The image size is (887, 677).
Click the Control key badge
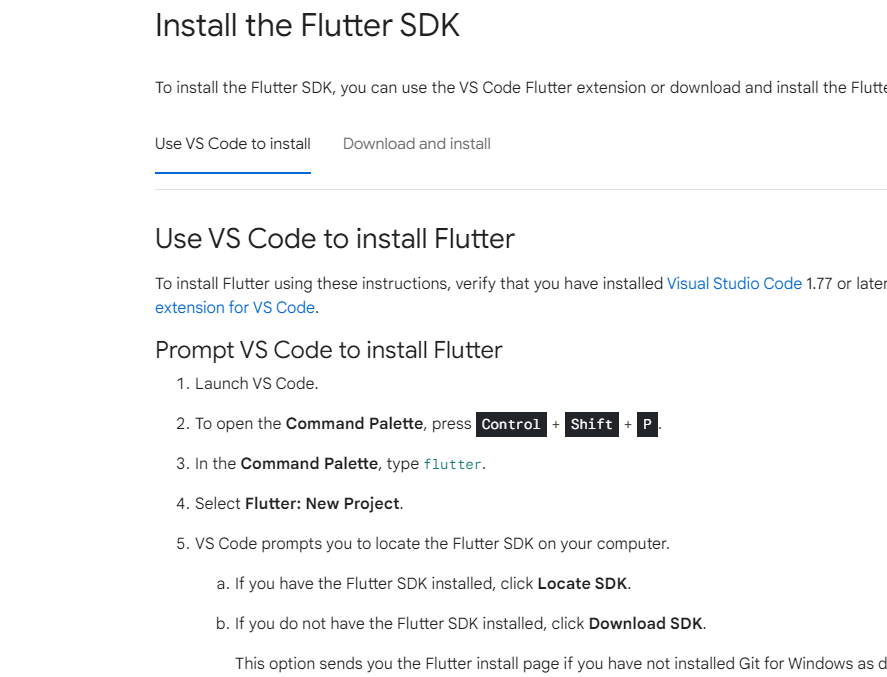click(511, 424)
